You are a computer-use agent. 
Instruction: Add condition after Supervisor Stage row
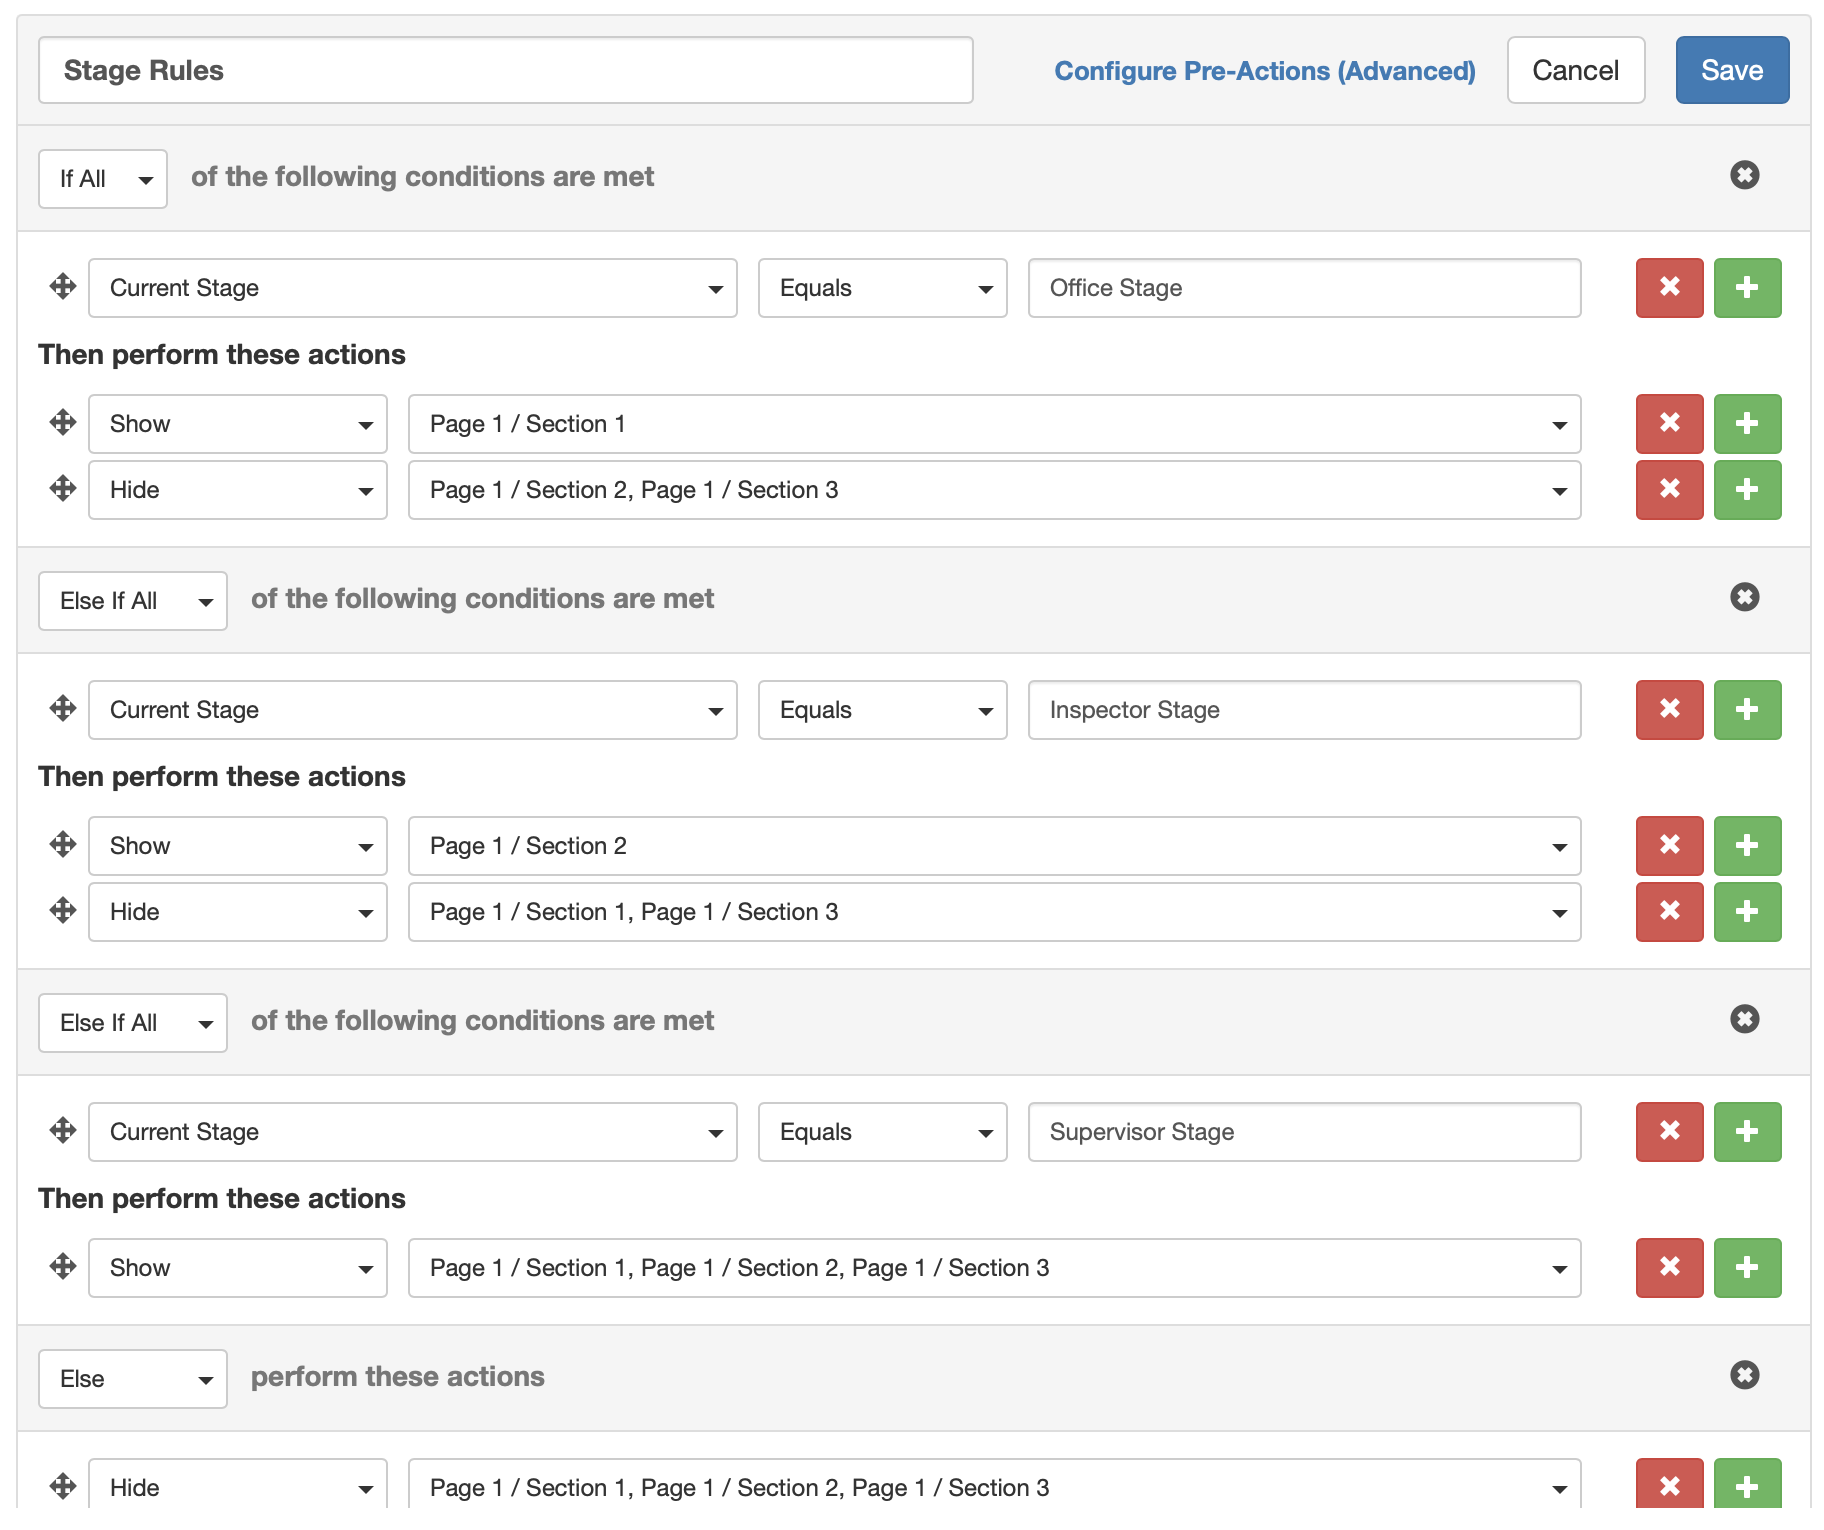1747,1132
